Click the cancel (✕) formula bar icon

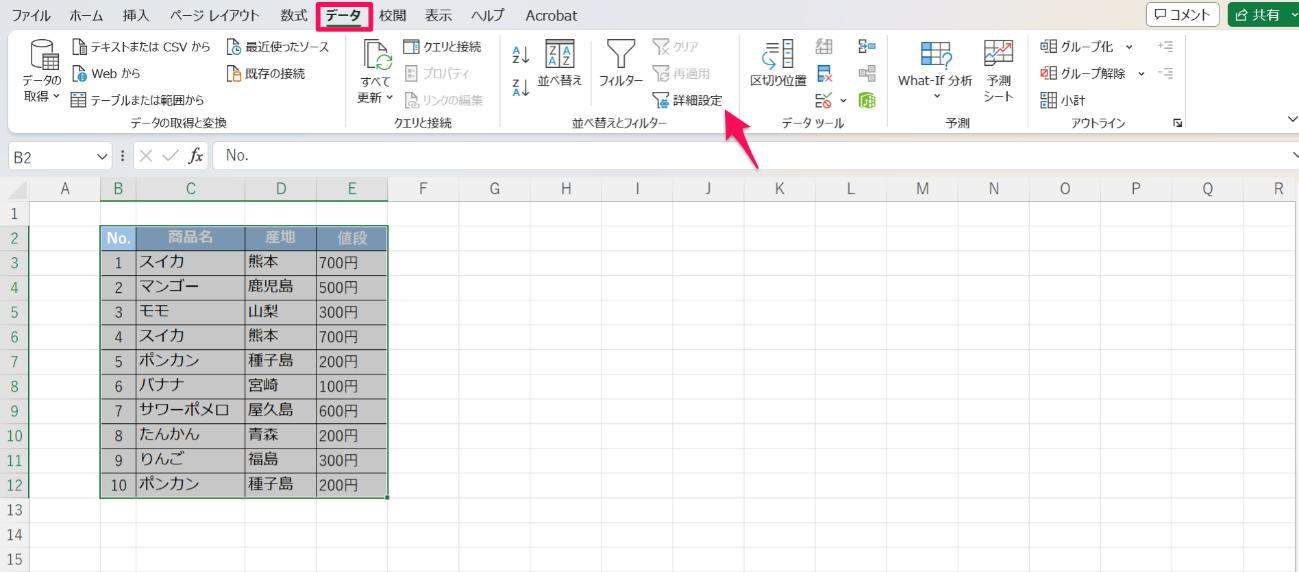(146, 155)
